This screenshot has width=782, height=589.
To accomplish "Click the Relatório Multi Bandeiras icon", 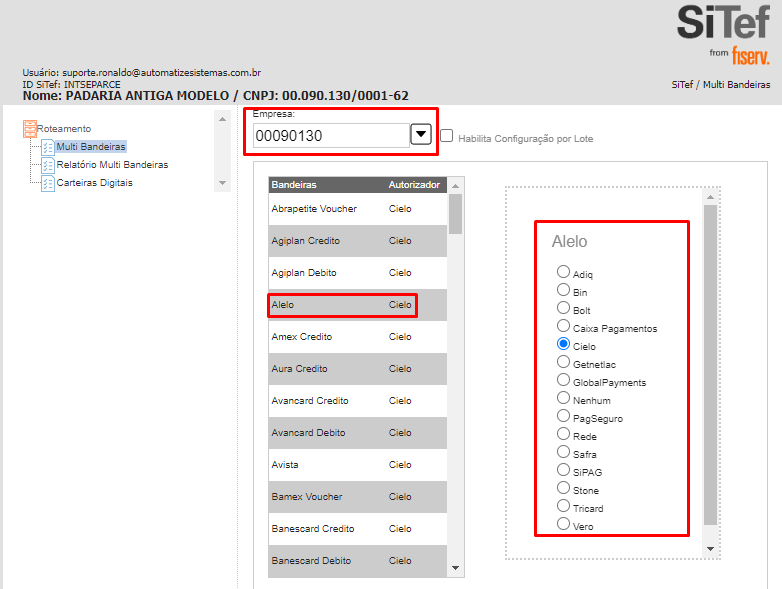I will tap(48, 165).
